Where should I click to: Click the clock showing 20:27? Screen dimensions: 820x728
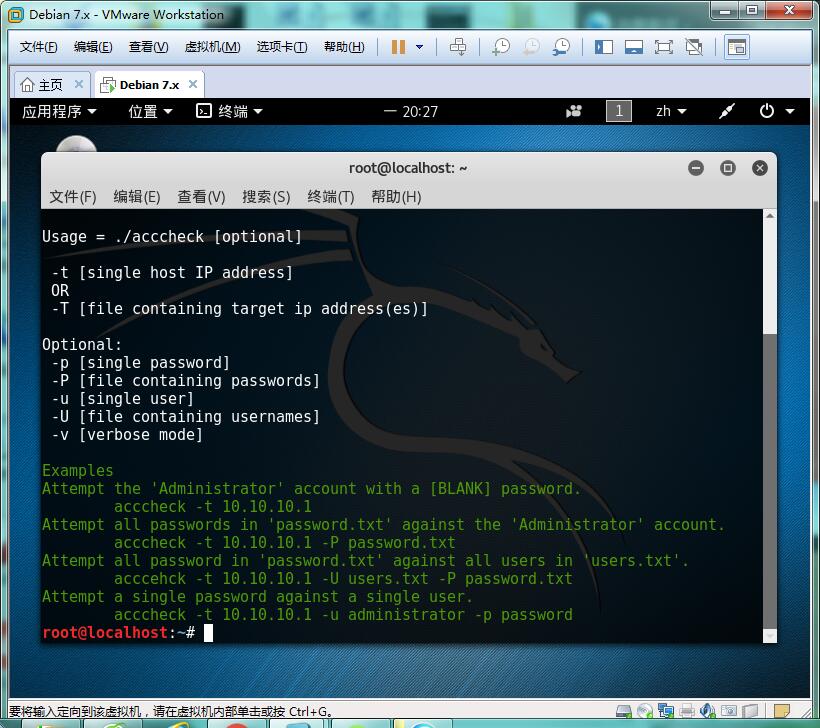pos(411,111)
